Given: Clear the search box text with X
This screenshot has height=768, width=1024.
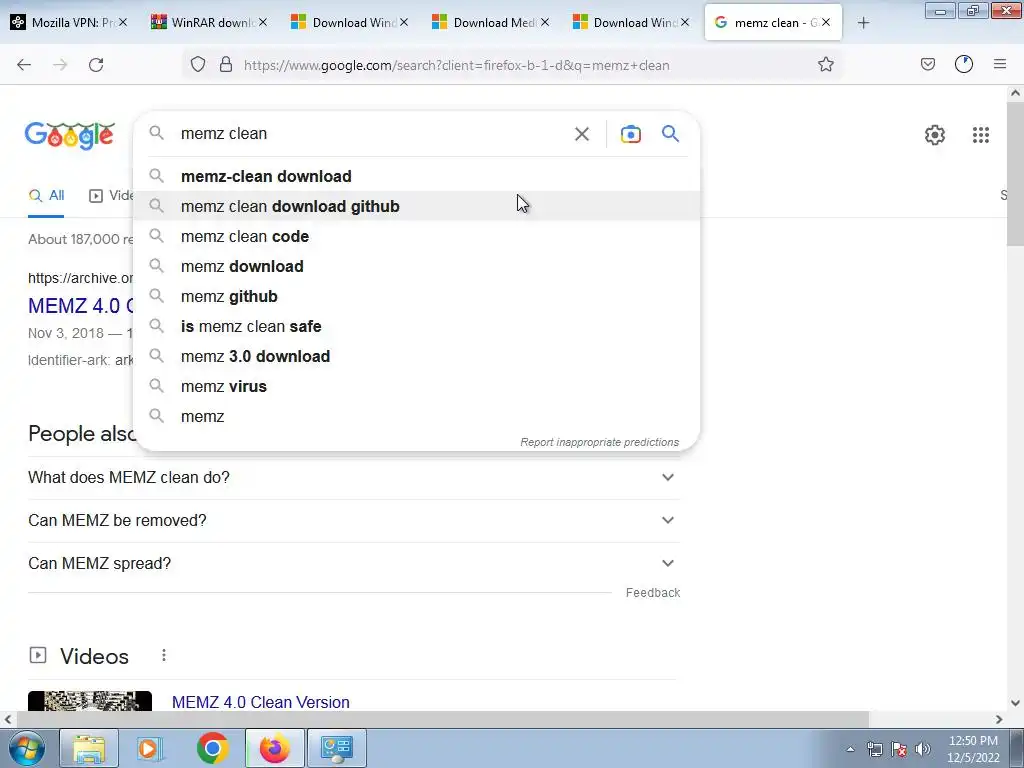Looking at the screenshot, I should (581, 134).
